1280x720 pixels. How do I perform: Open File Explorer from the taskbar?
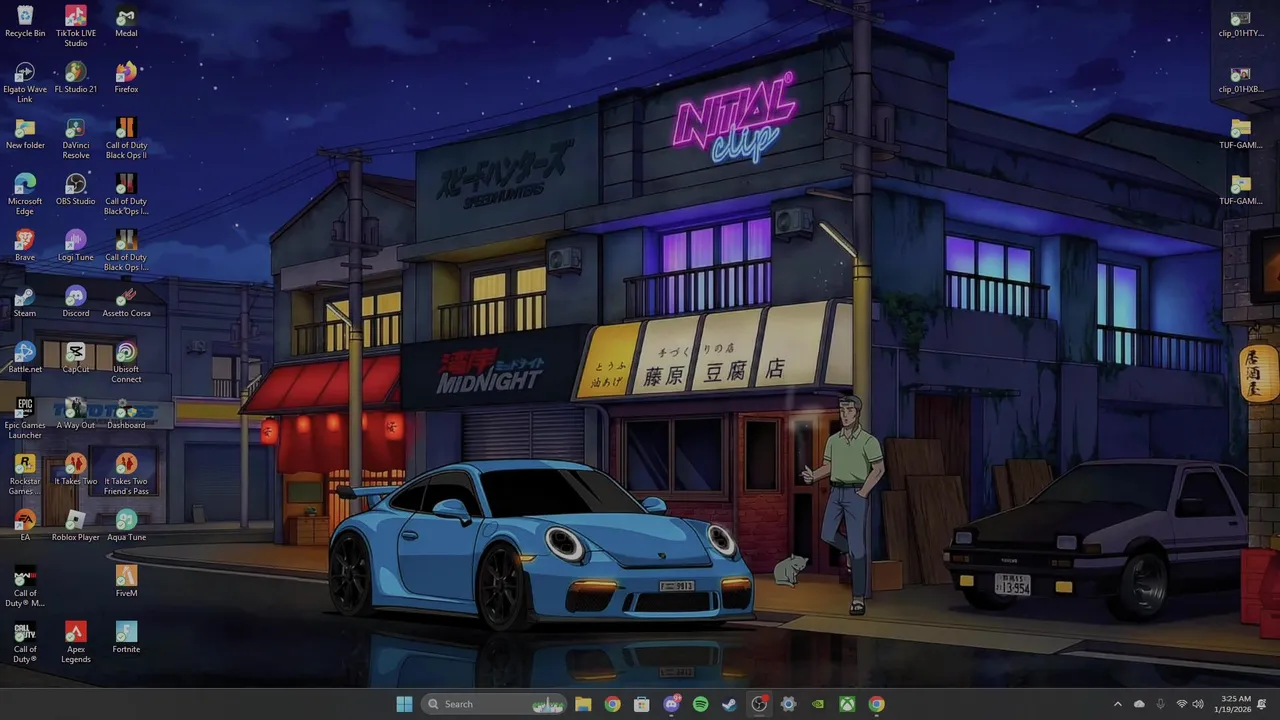click(583, 704)
